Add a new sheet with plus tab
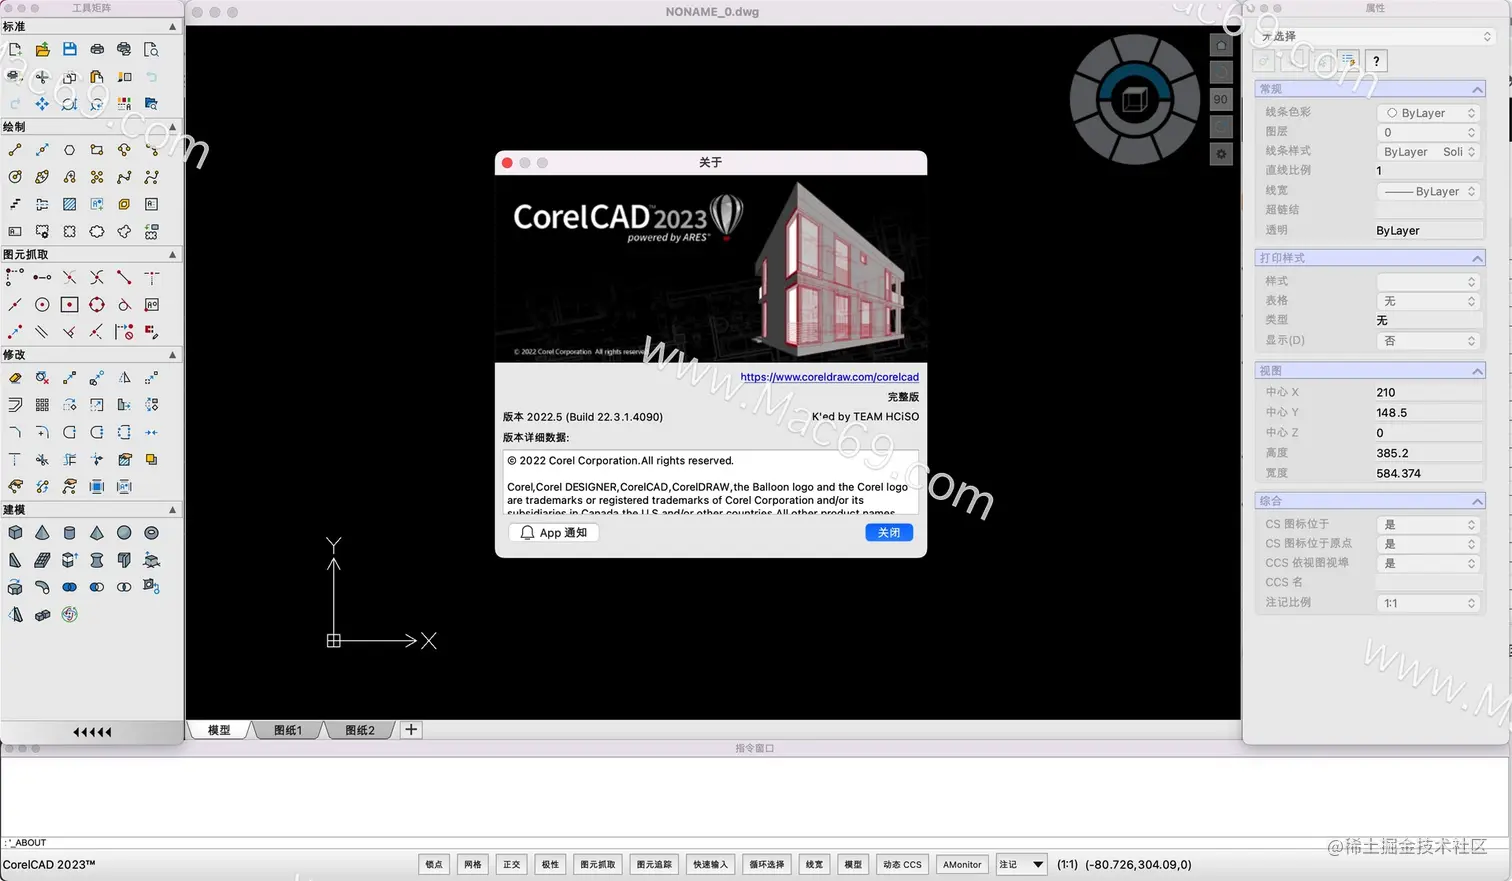The width and height of the screenshot is (1512, 881). click(x=411, y=730)
